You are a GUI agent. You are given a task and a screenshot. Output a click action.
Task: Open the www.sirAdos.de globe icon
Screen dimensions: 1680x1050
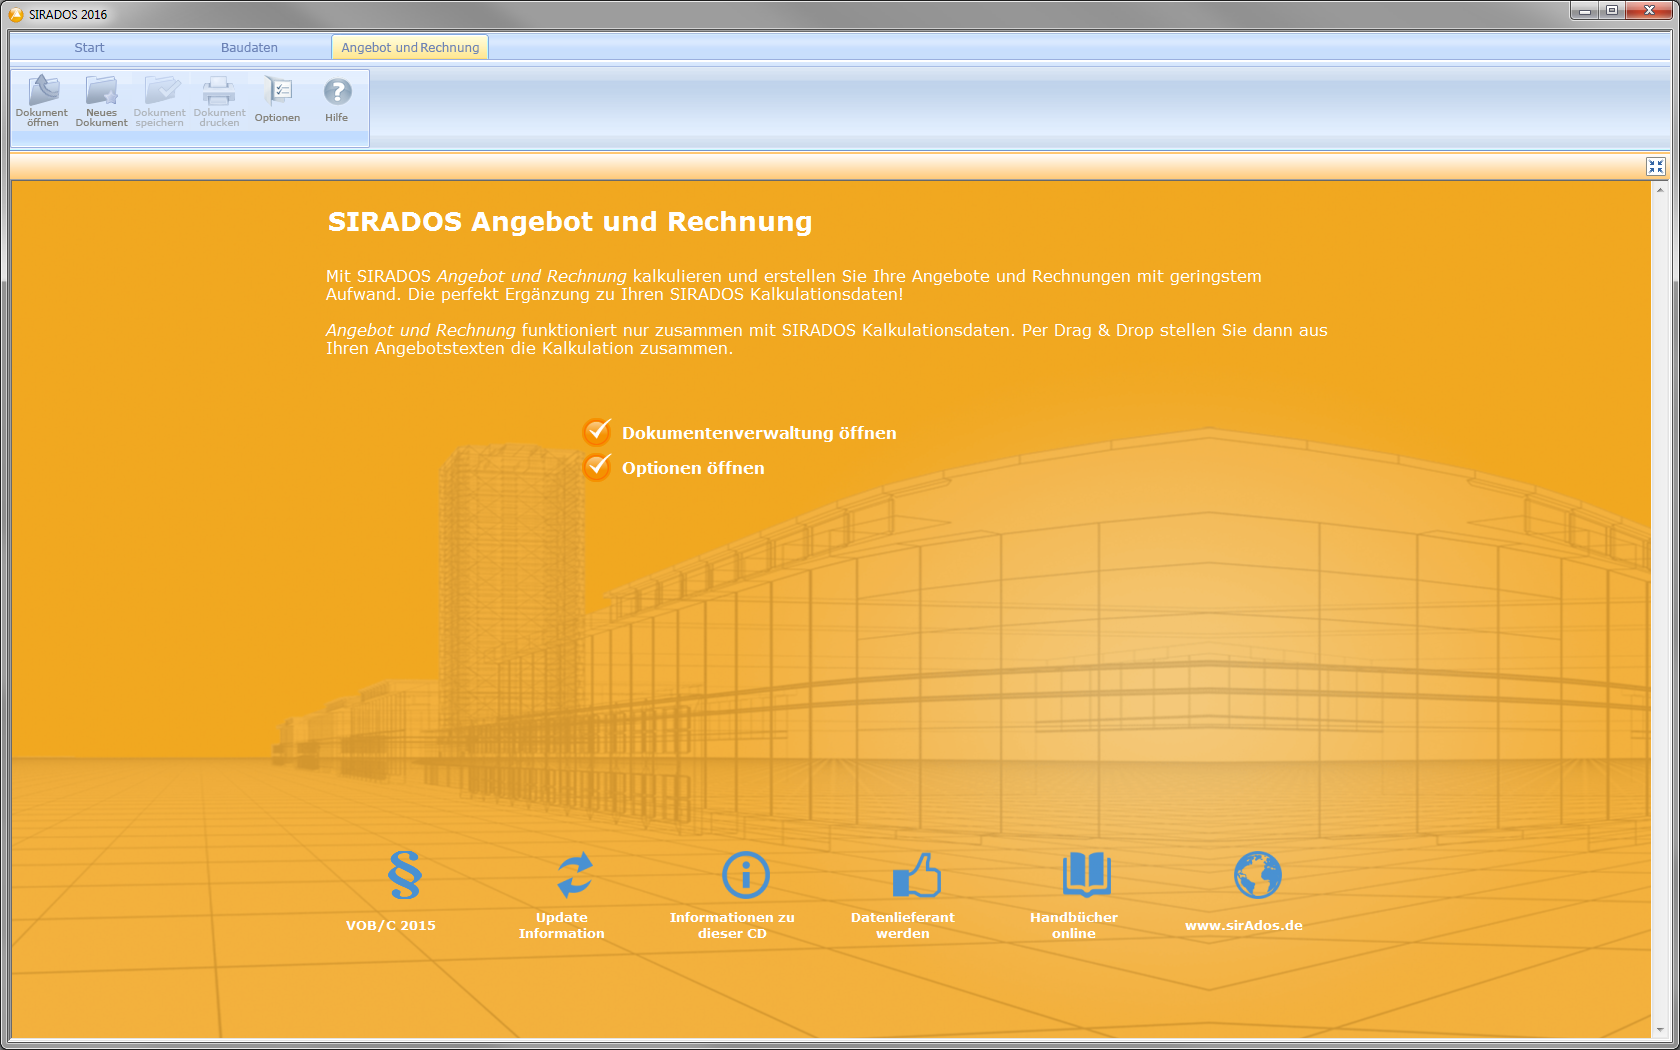pyautogui.click(x=1257, y=875)
